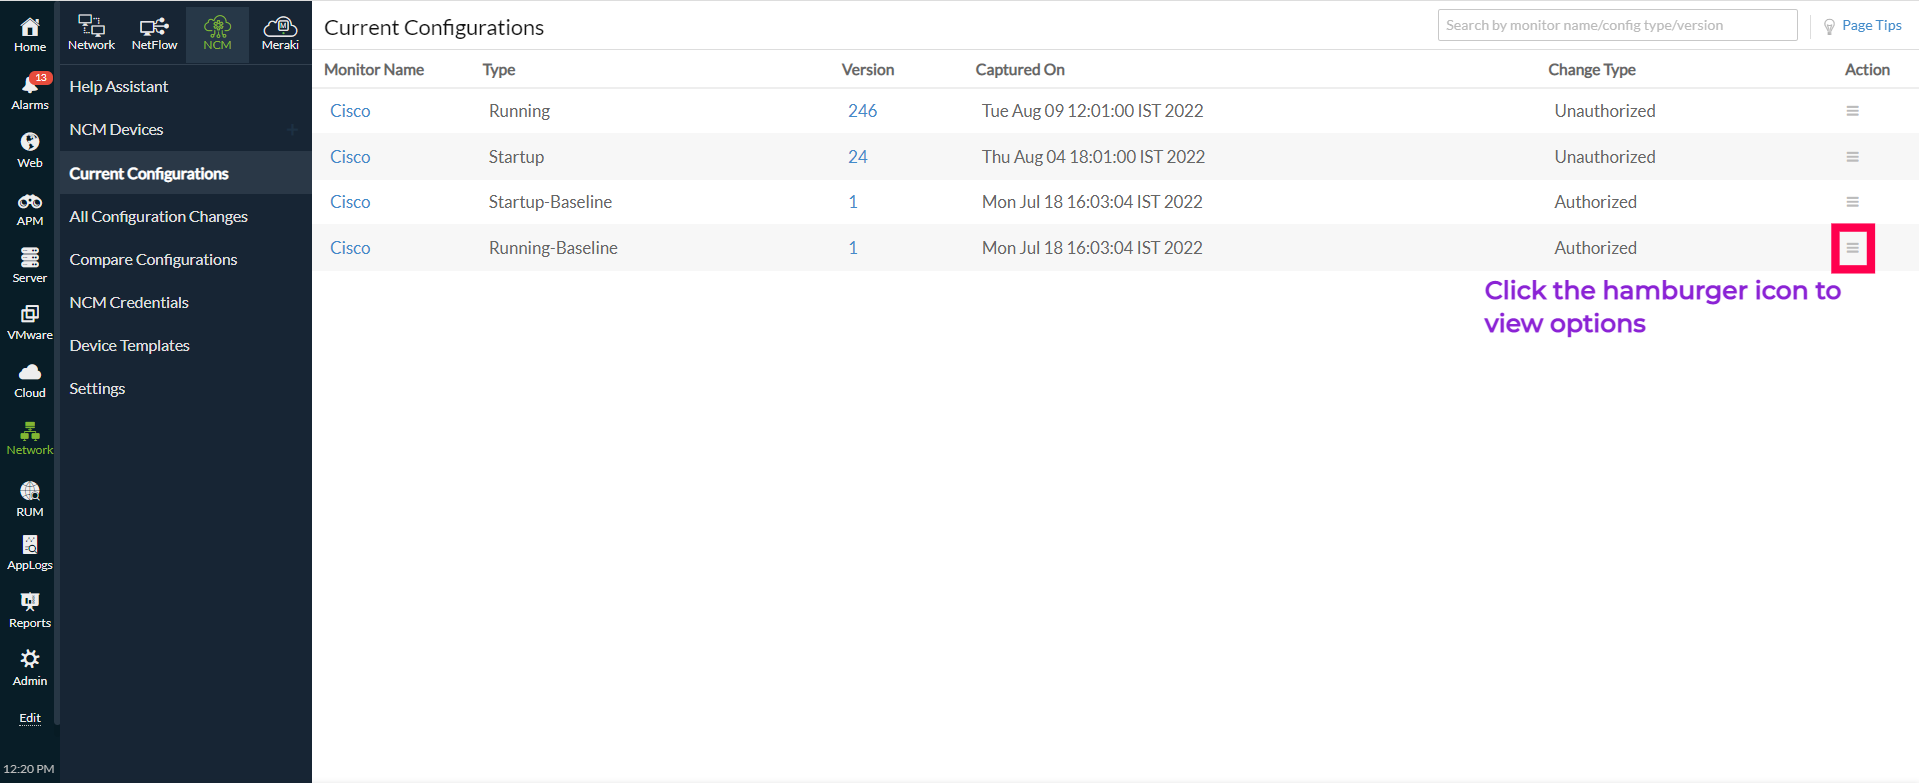
Task: Open hamburger menu for Running-Baseline row
Action: coord(1852,248)
